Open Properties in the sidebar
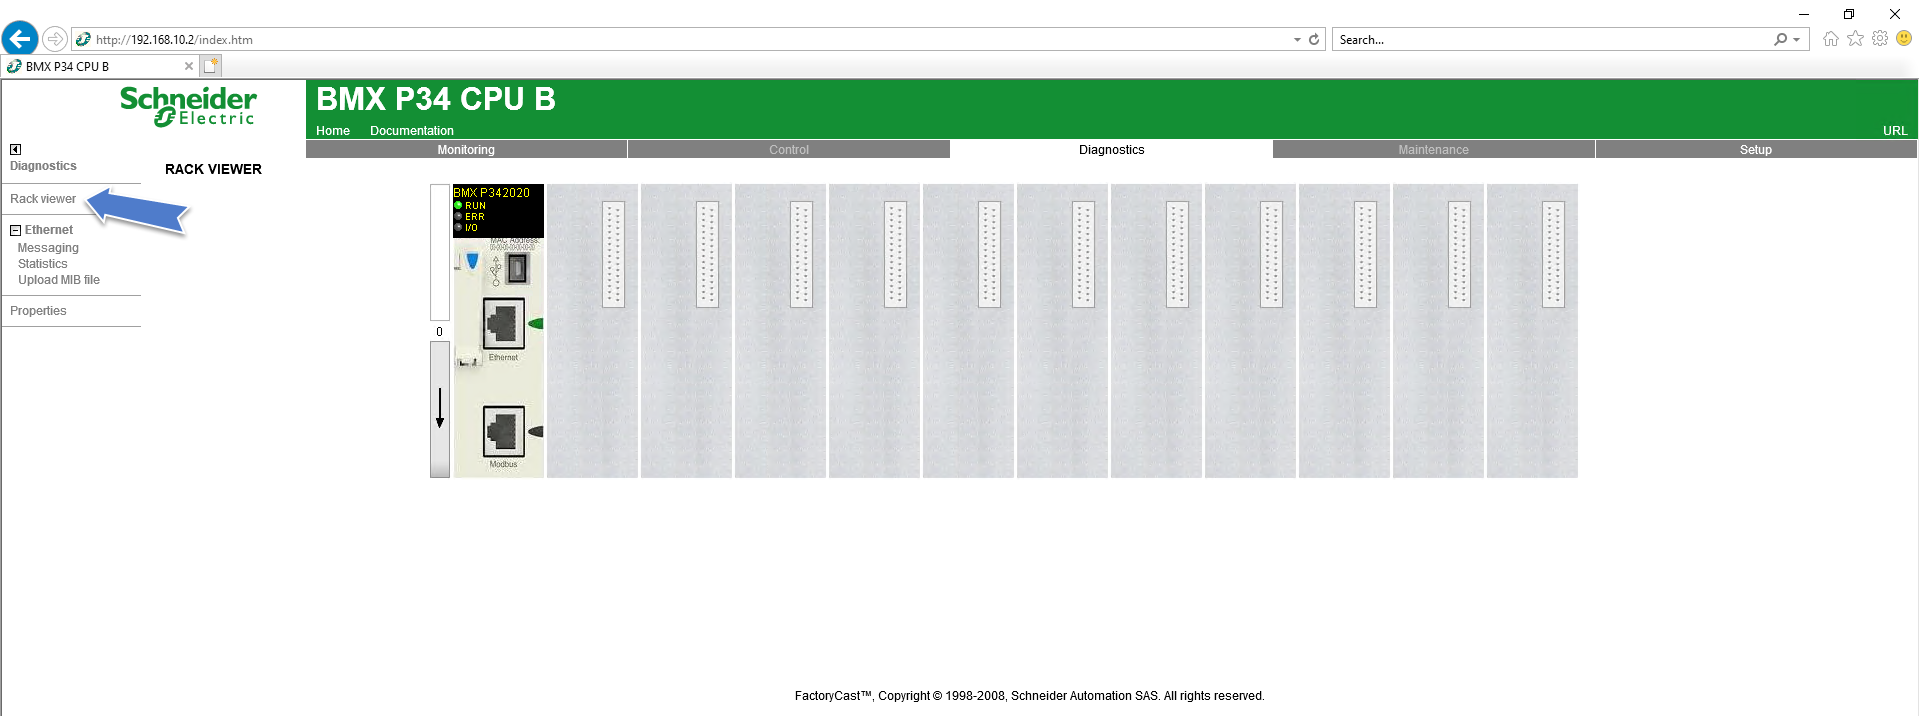 [38, 311]
